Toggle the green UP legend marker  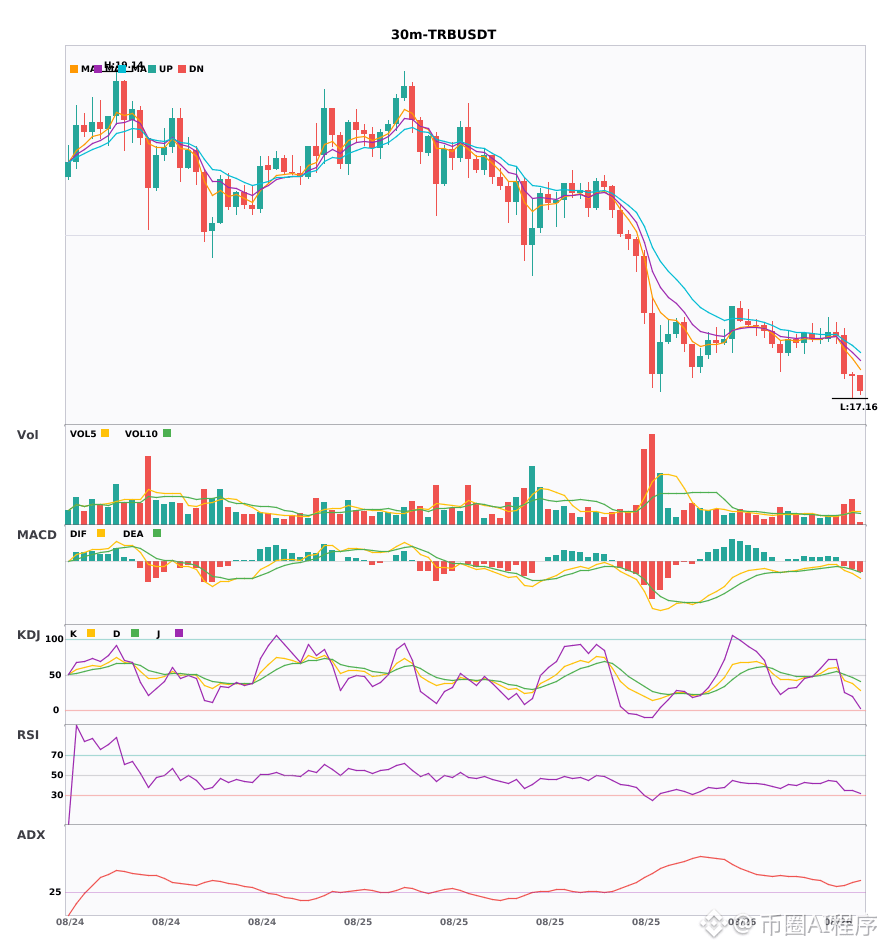[152, 69]
